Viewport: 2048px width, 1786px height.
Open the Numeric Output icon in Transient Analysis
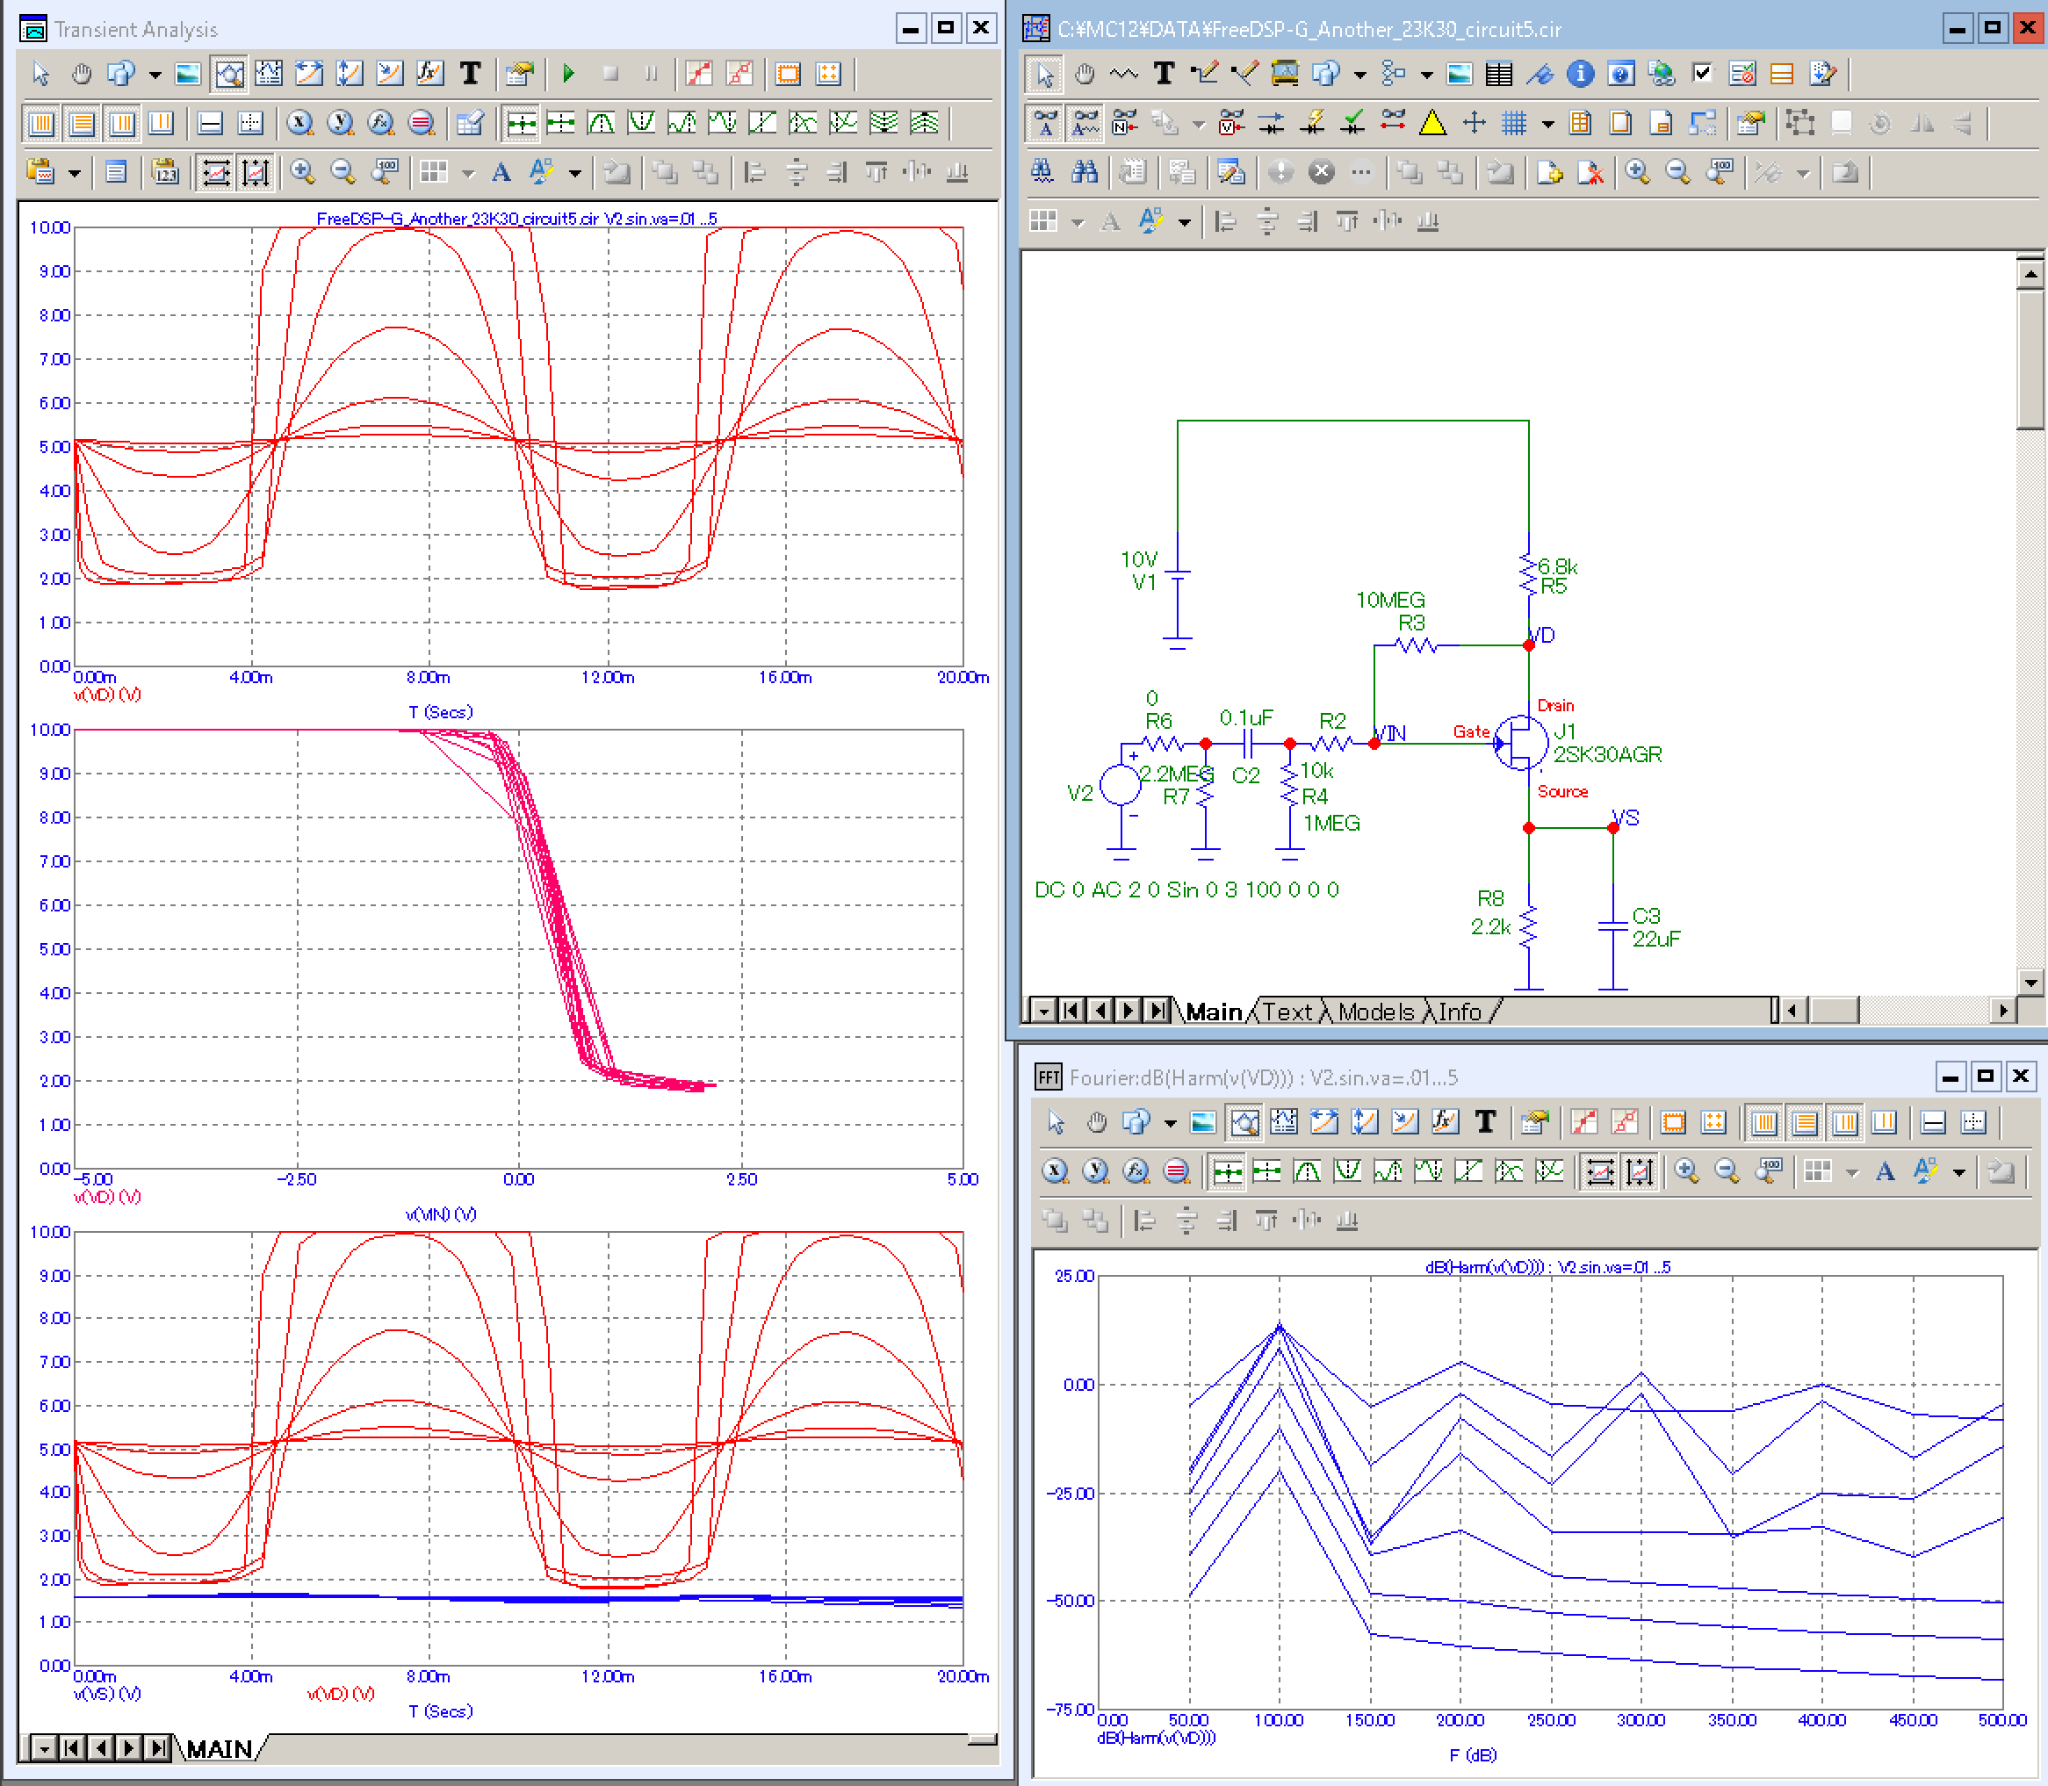click(x=165, y=172)
